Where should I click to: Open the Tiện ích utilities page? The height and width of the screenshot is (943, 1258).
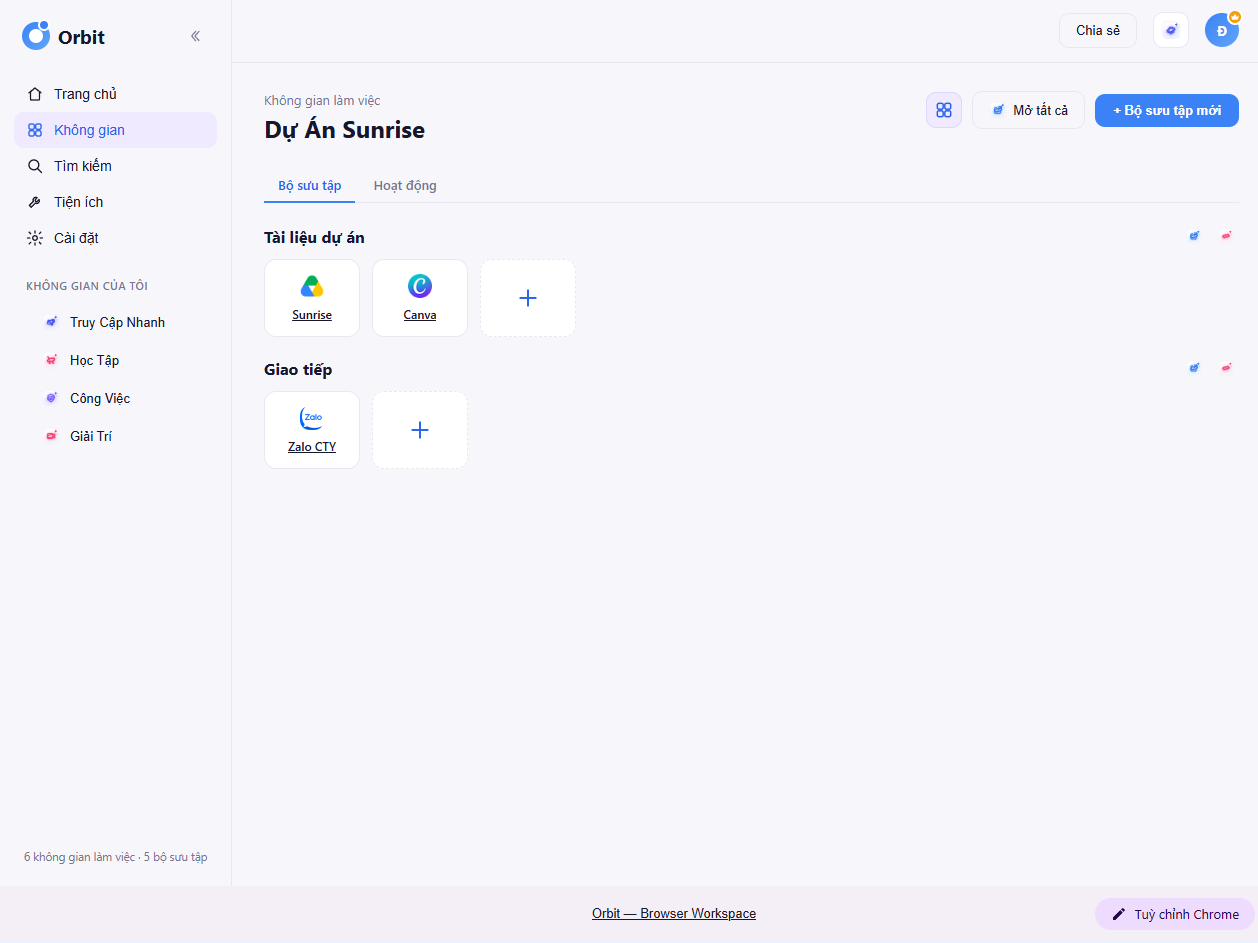[115, 202]
